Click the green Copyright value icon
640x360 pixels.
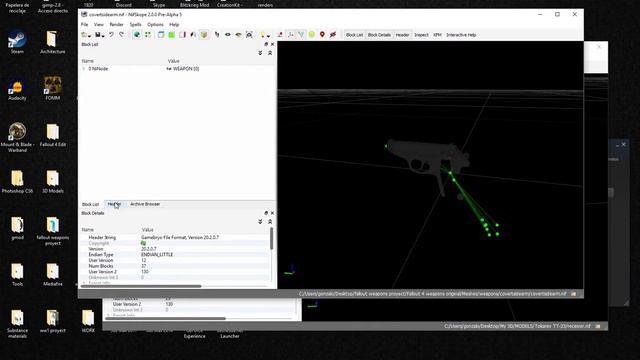[x=143, y=243]
